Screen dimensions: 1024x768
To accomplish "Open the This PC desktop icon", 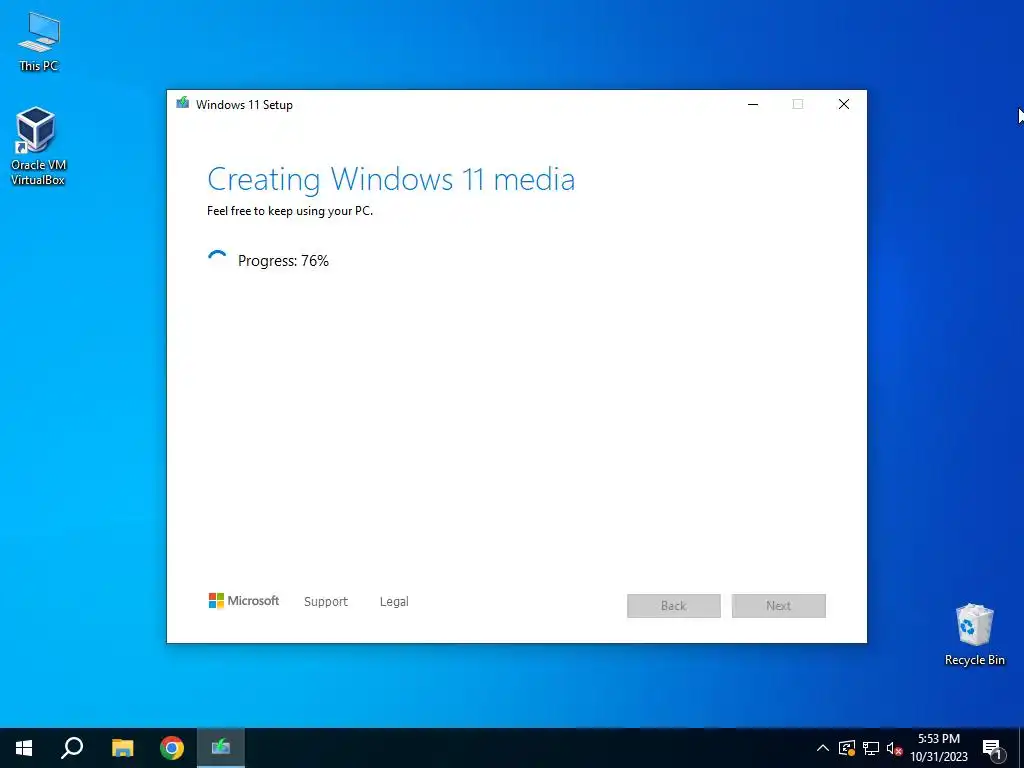I will (39, 42).
